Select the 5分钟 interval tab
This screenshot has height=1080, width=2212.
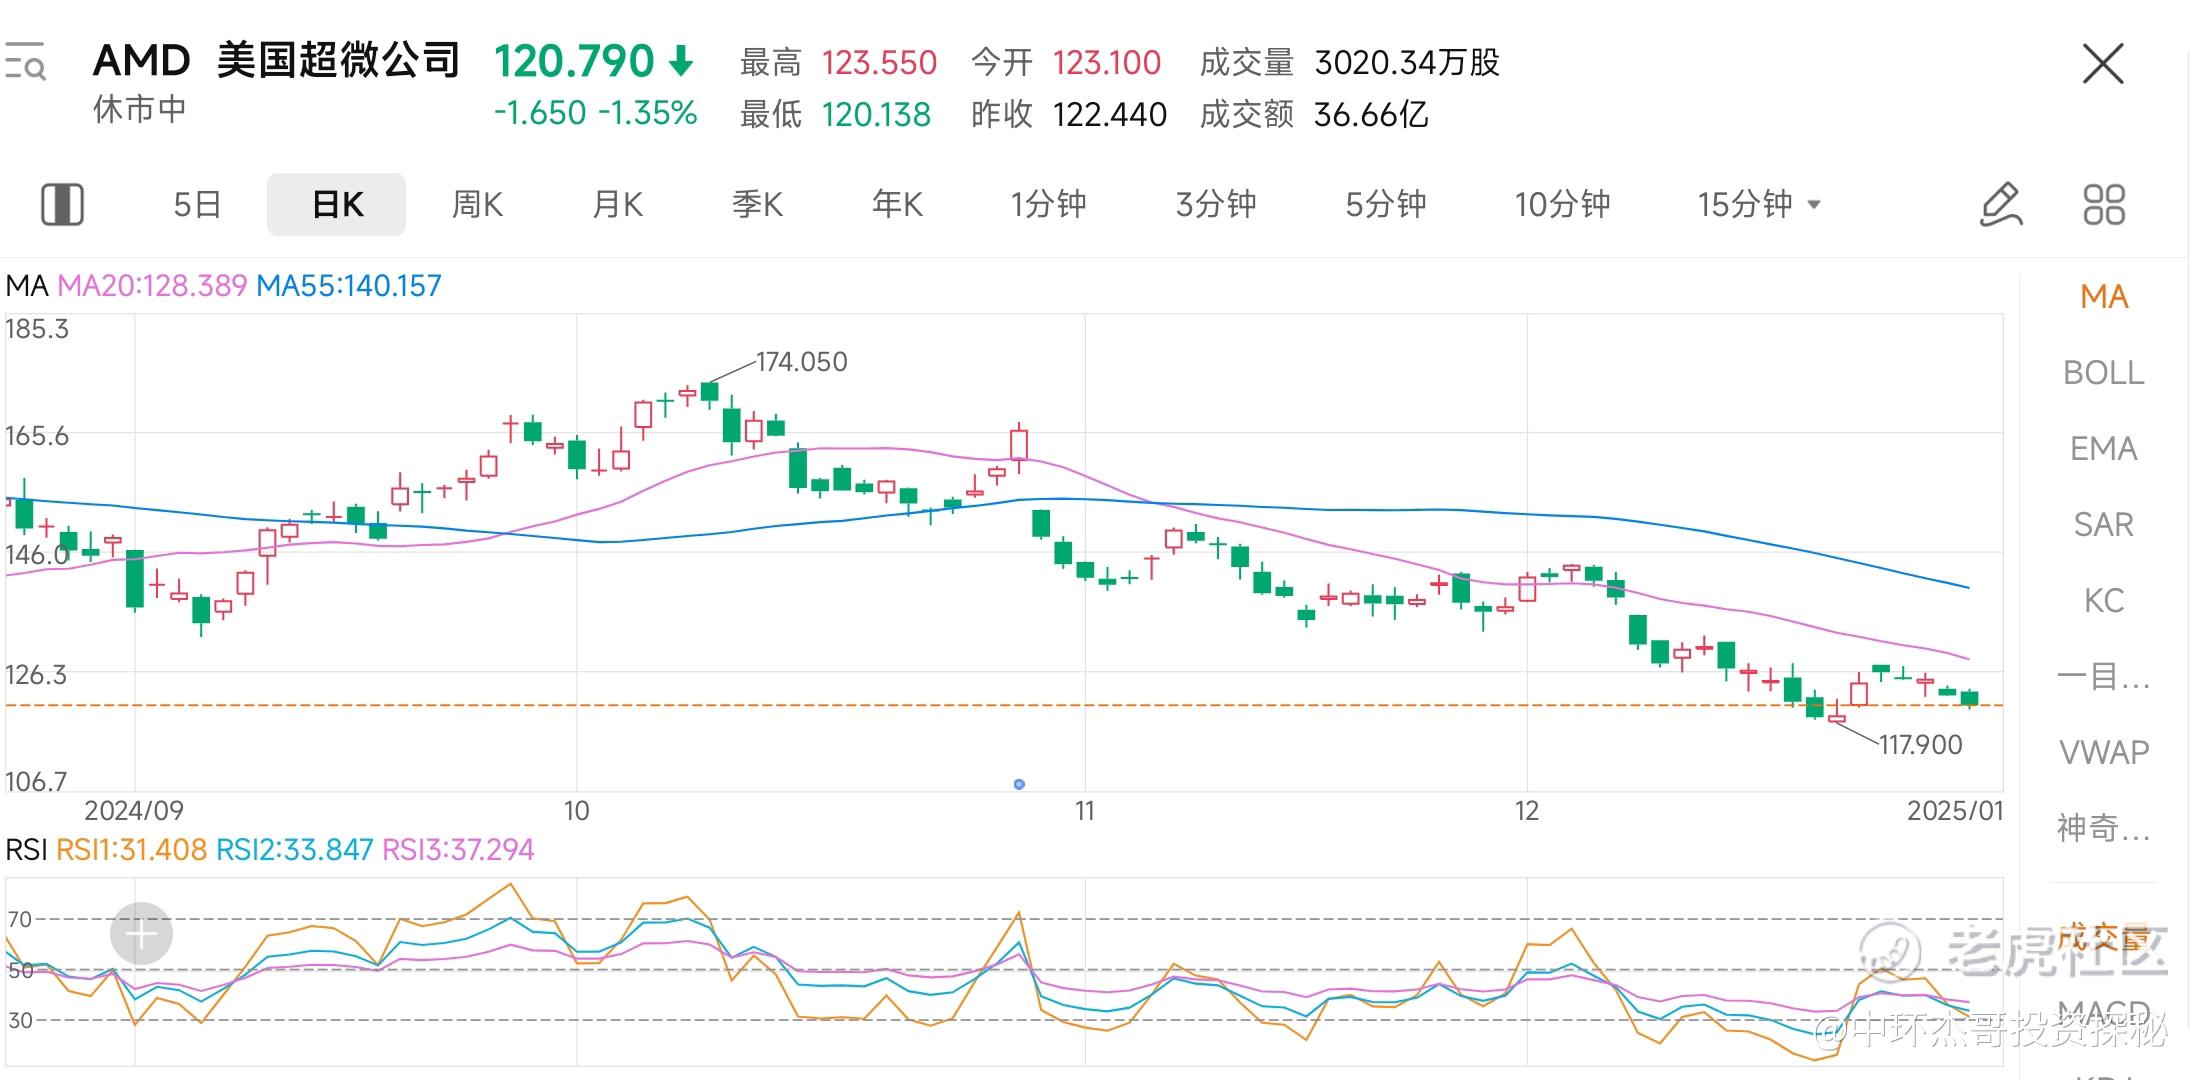(x=1386, y=204)
